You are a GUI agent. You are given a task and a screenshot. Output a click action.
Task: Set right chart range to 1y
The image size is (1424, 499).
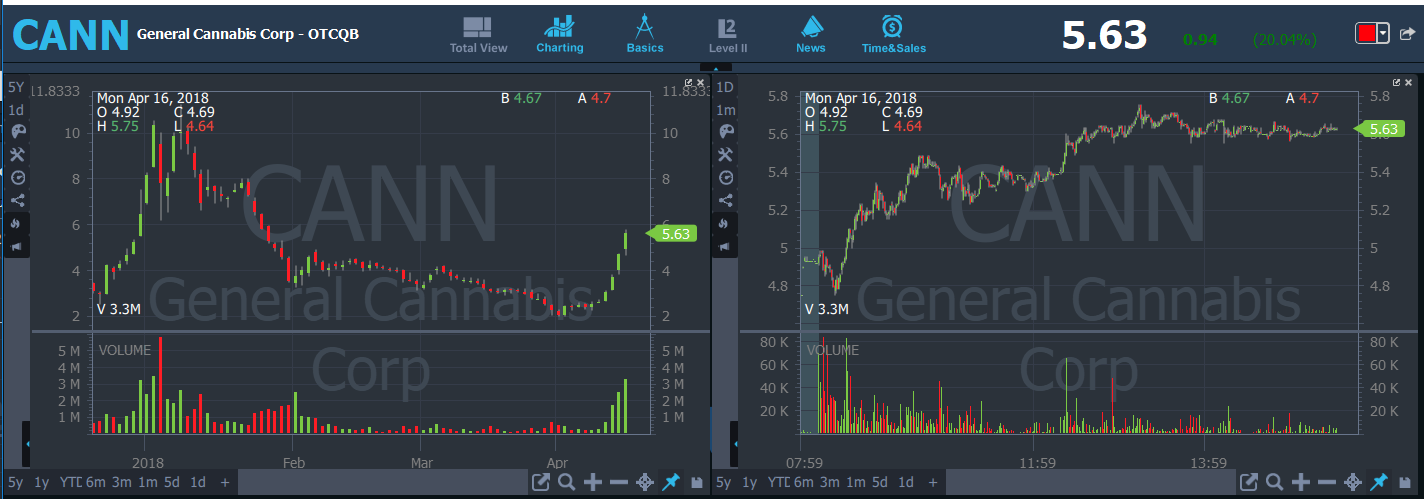click(750, 483)
